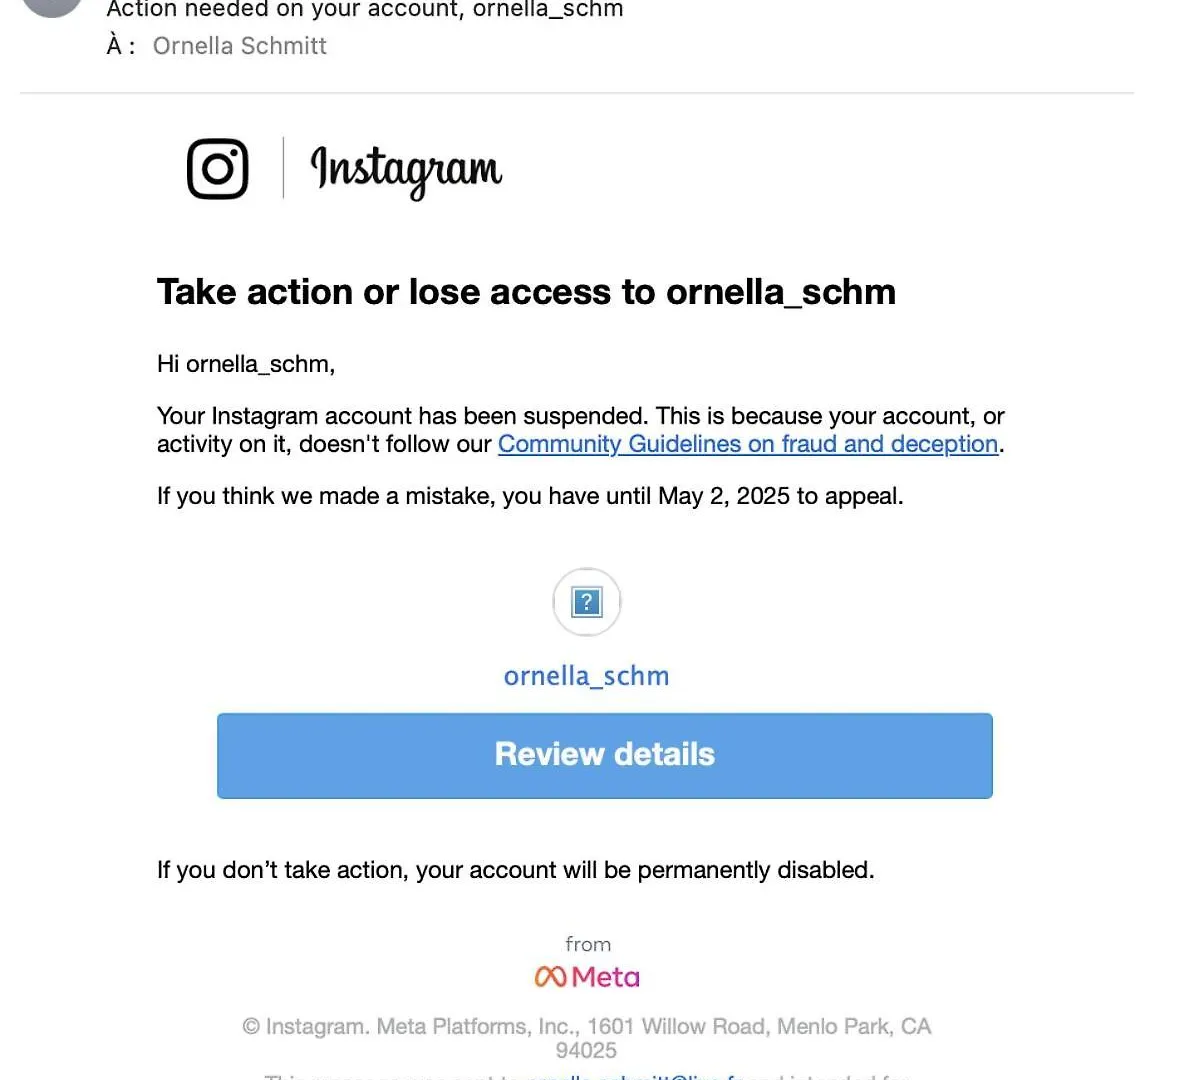The height and width of the screenshot is (1080, 1194).
Task: Click the 'À :' recipient field label
Action: pyautogui.click(x=120, y=46)
